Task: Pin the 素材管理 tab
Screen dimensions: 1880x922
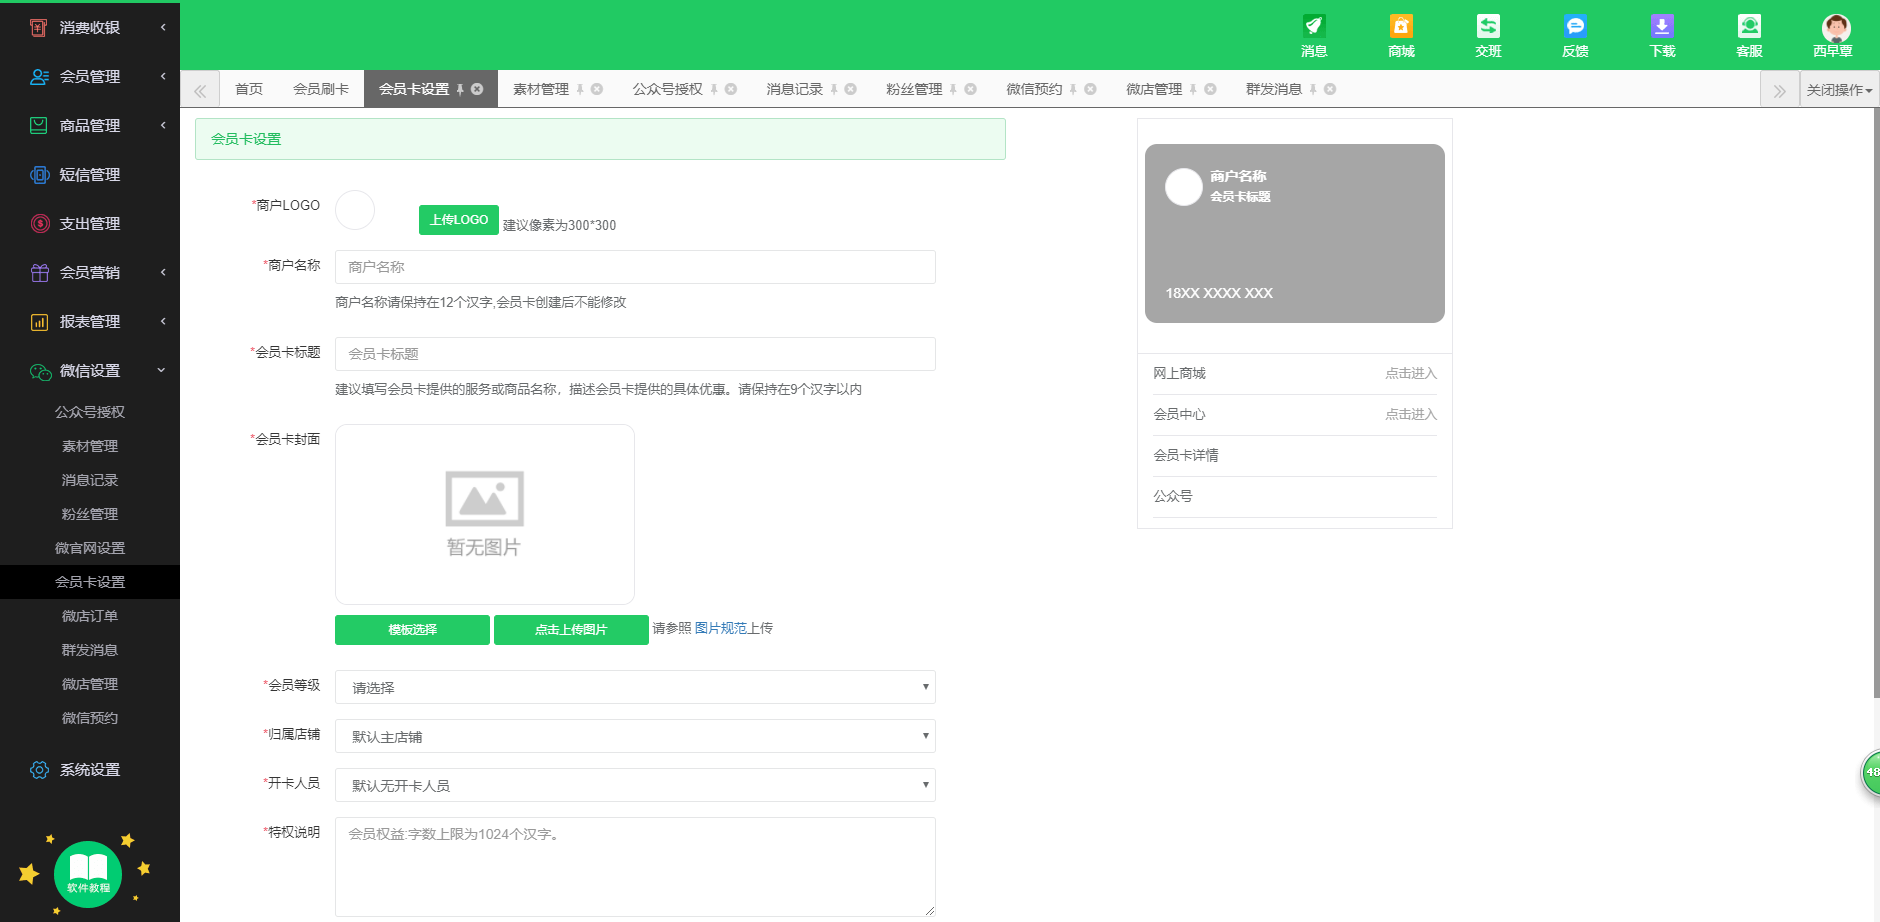Action: point(580,89)
